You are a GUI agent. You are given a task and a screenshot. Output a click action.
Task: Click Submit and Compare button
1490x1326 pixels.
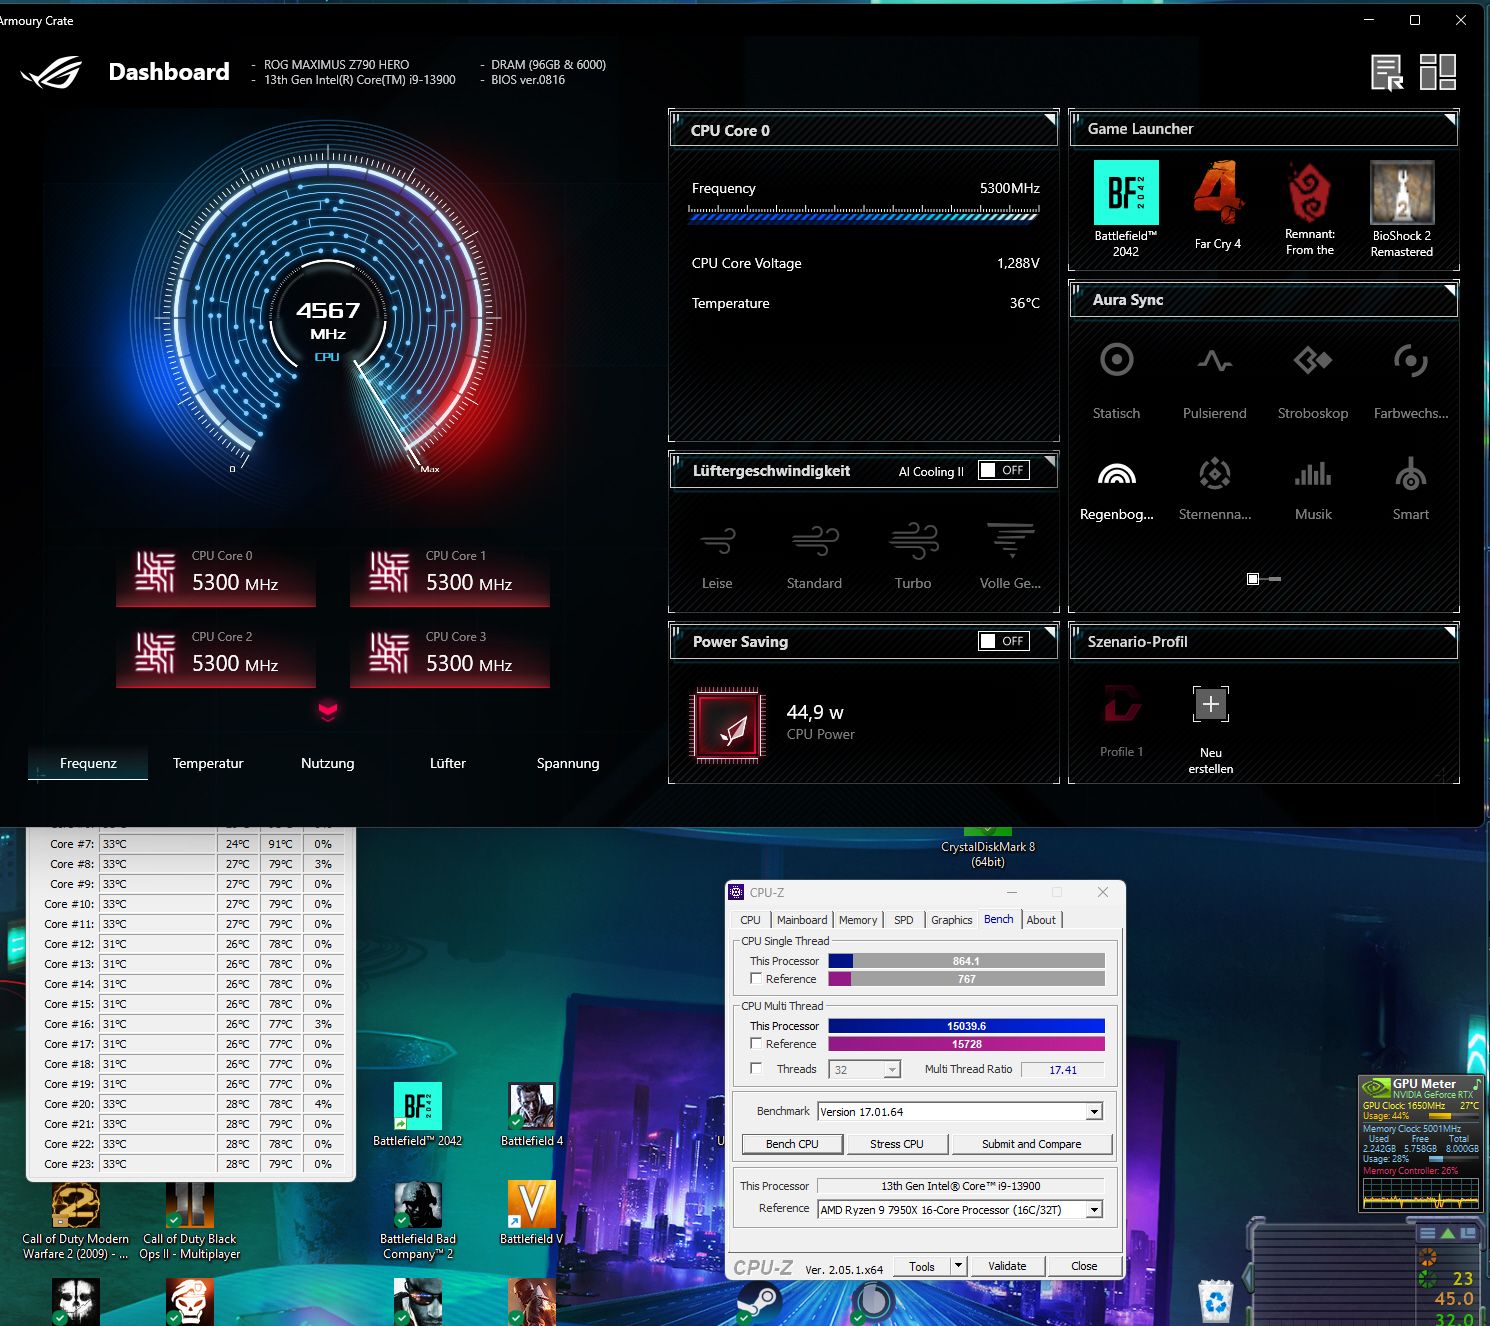(x=1031, y=1144)
